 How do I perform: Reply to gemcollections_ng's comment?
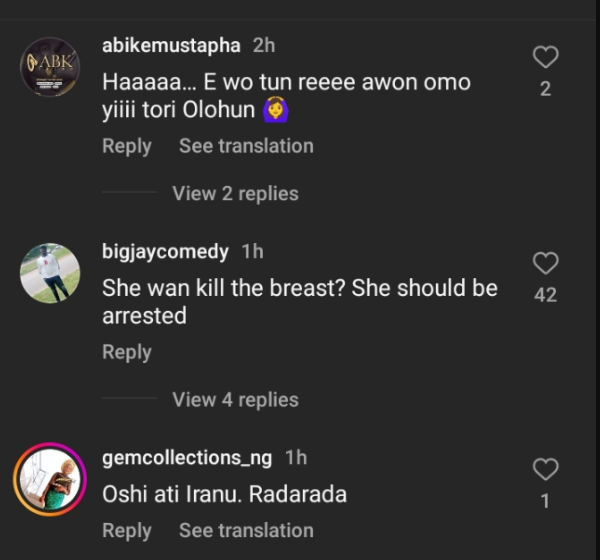tap(127, 530)
